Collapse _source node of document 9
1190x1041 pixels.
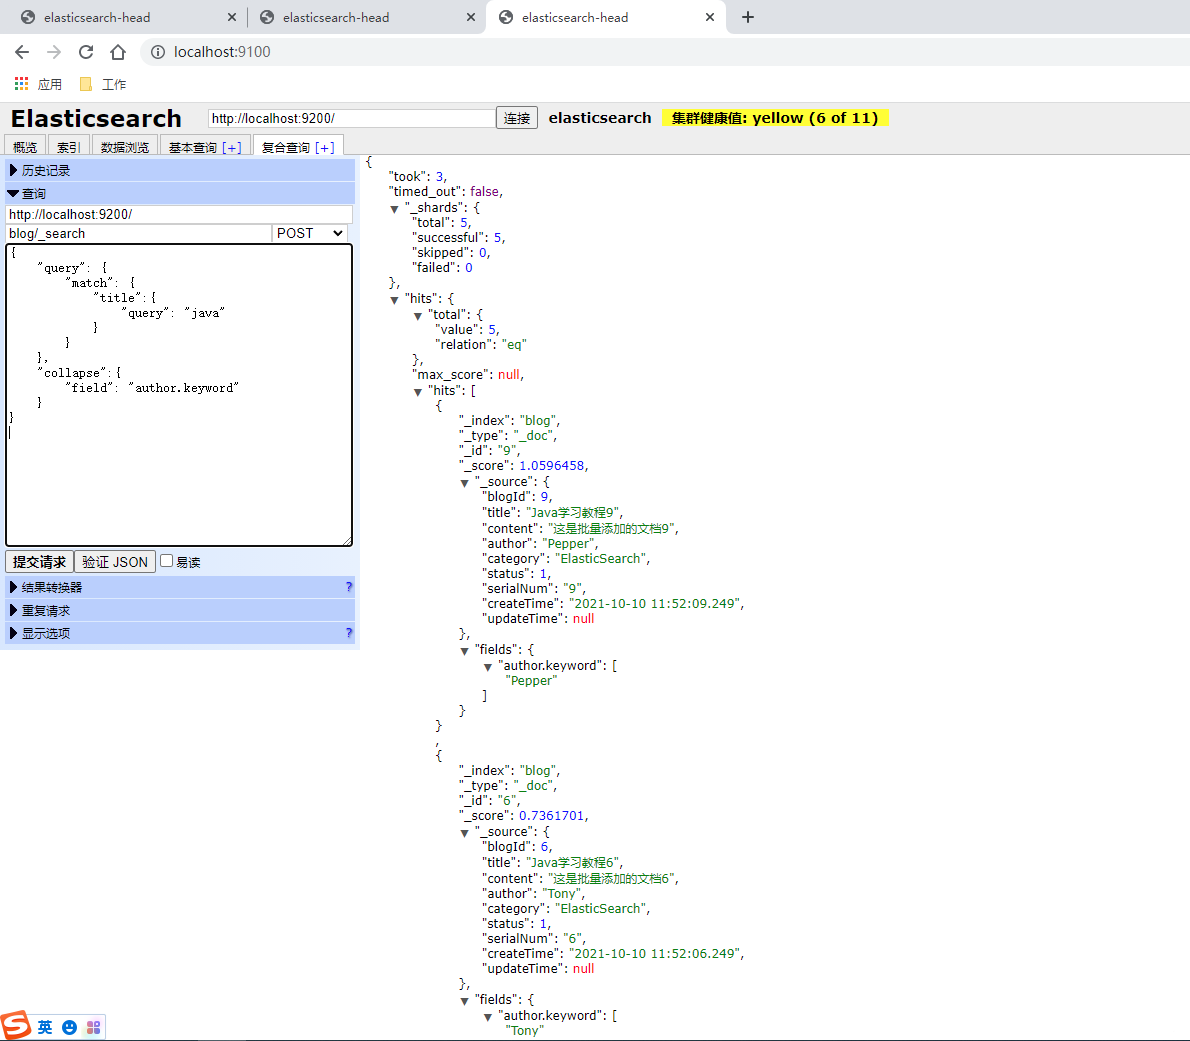(x=464, y=483)
